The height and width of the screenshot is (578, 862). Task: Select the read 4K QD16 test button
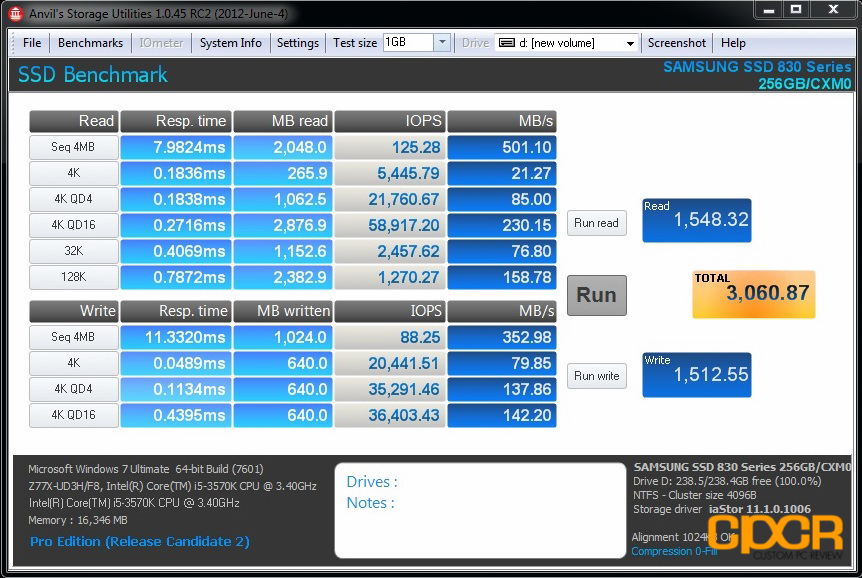point(74,225)
